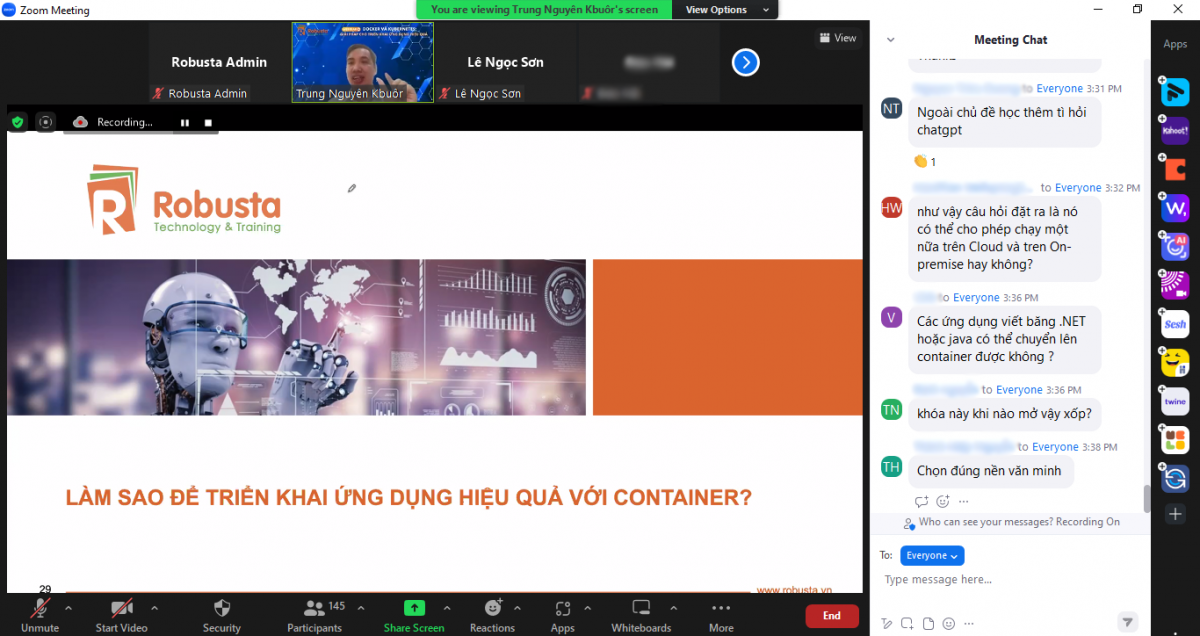Screen dimensions: 1200x636
Task: Open the yellow smiley app in the sidebar
Action: click(1175, 363)
